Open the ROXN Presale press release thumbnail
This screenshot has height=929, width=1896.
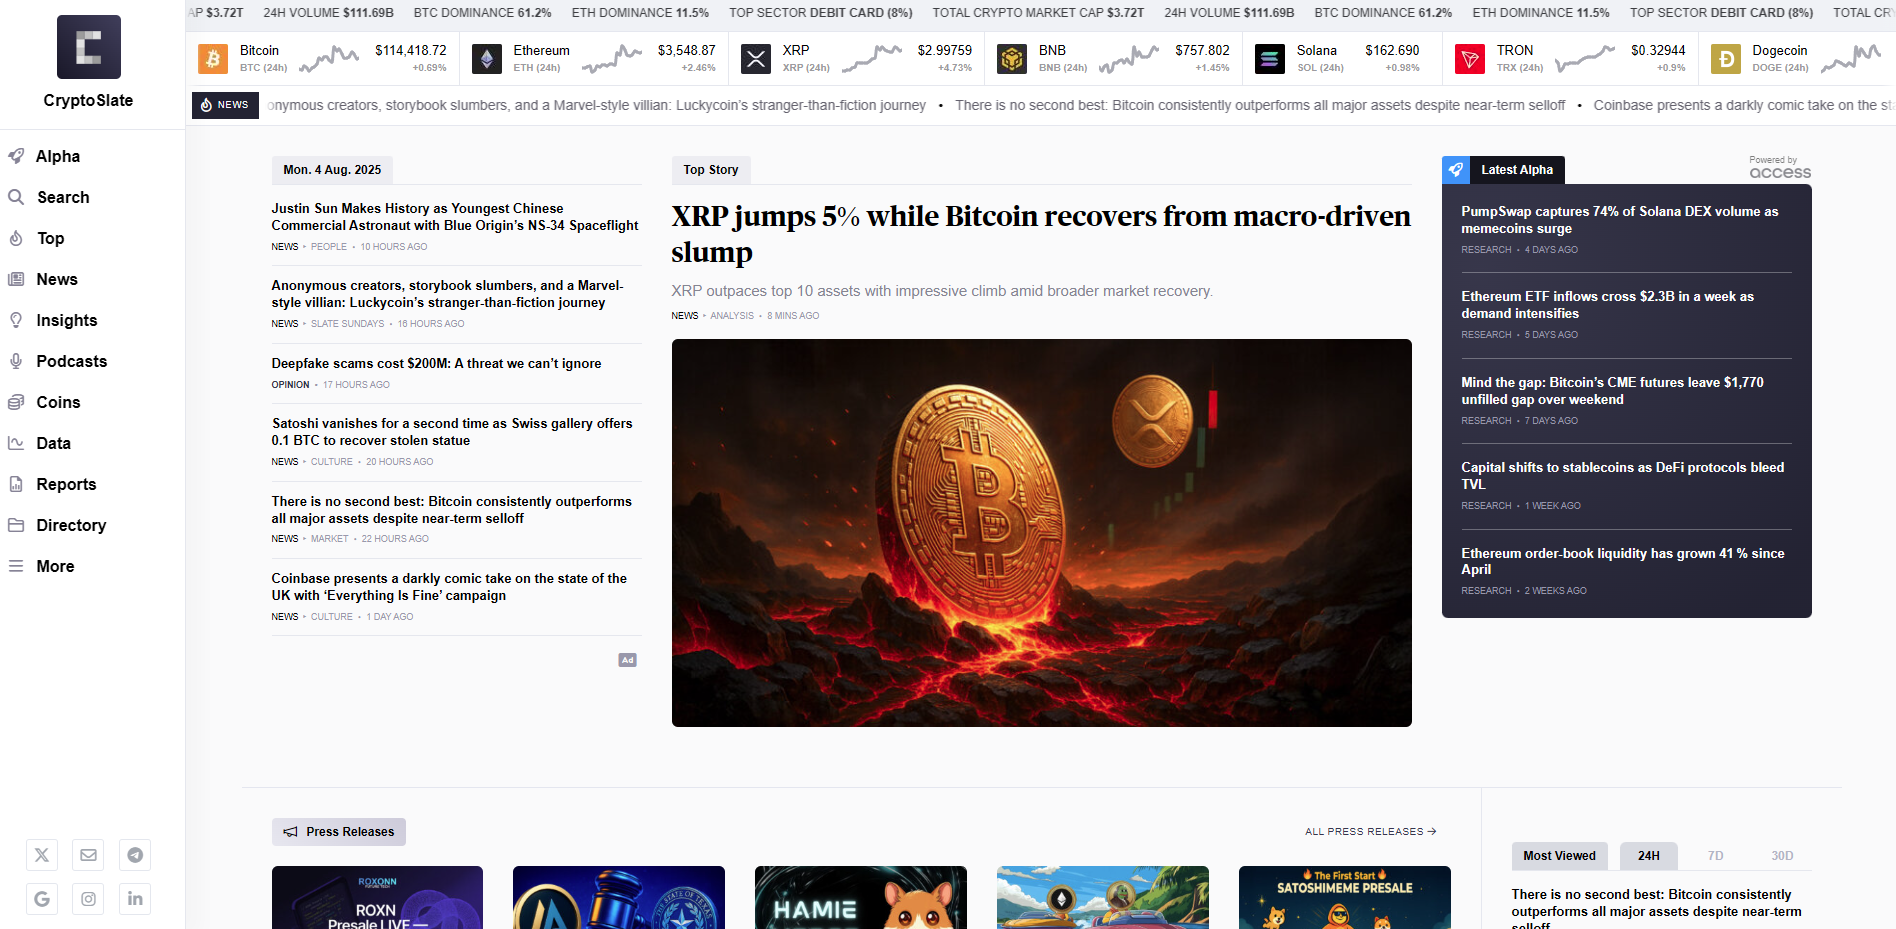pos(377,897)
